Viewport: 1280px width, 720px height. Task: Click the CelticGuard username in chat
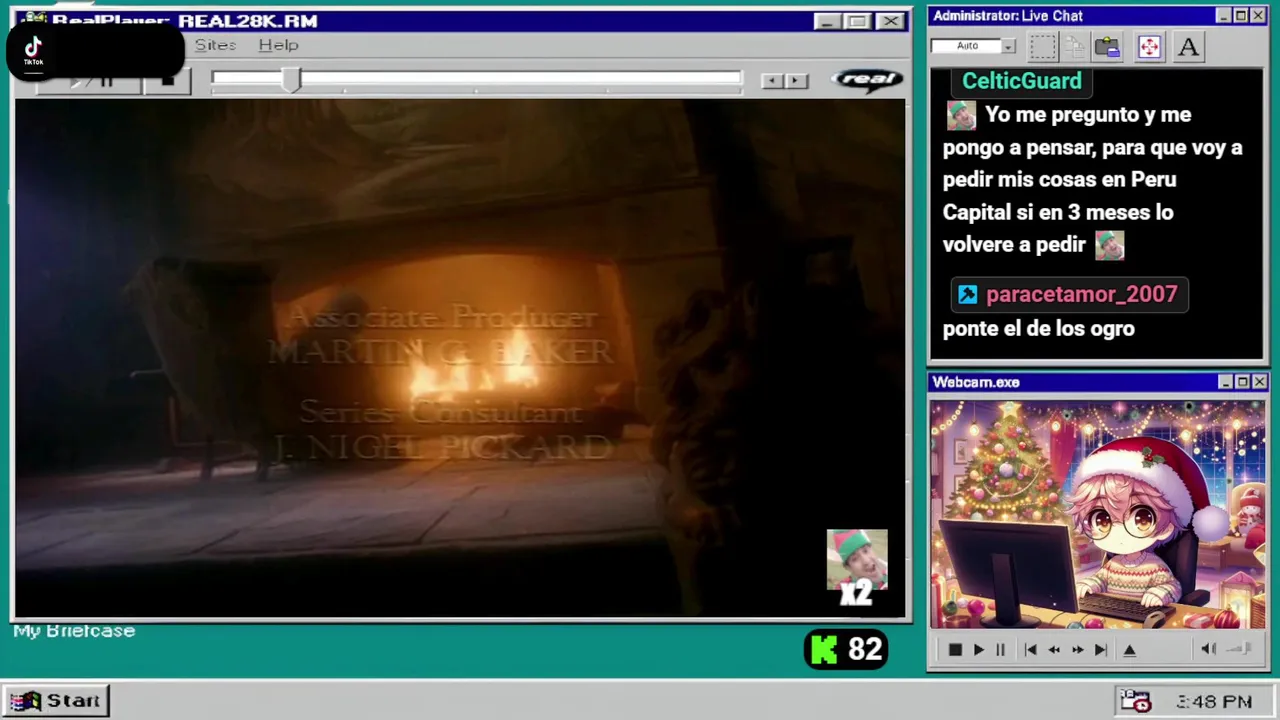1021,81
